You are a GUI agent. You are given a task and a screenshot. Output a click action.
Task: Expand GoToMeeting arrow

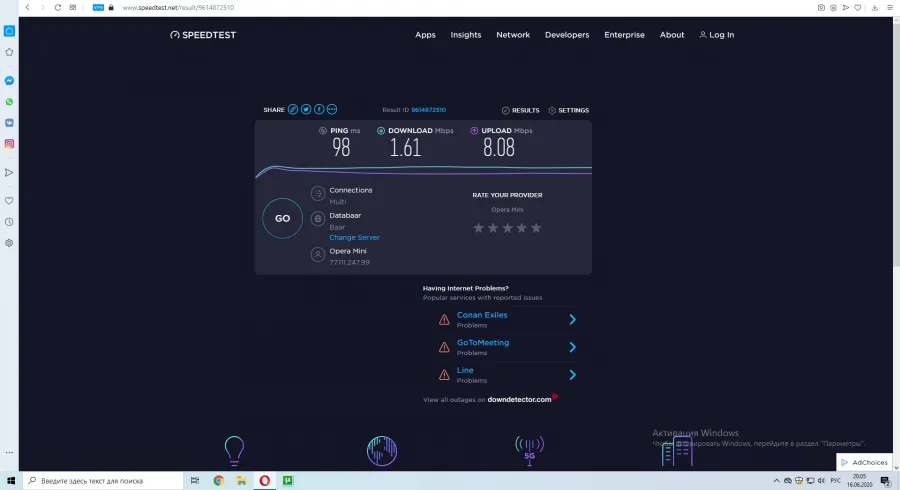click(572, 347)
